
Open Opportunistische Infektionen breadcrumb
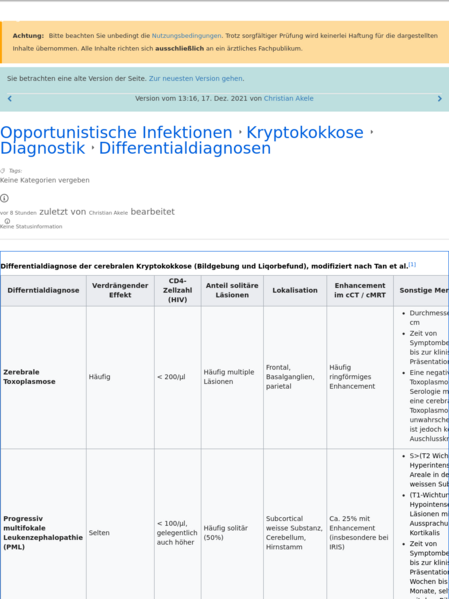116,133
